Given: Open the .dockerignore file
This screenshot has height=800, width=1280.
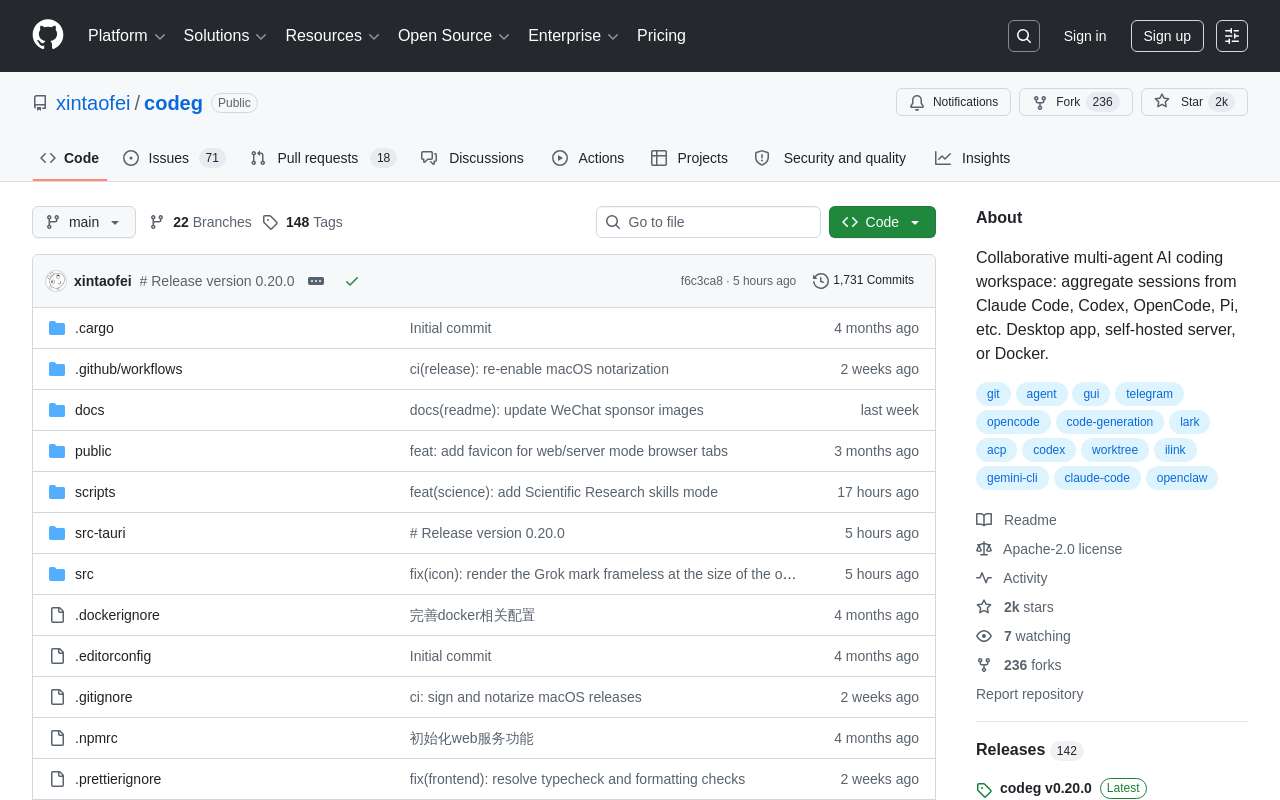Looking at the screenshot, I should 117,615.
